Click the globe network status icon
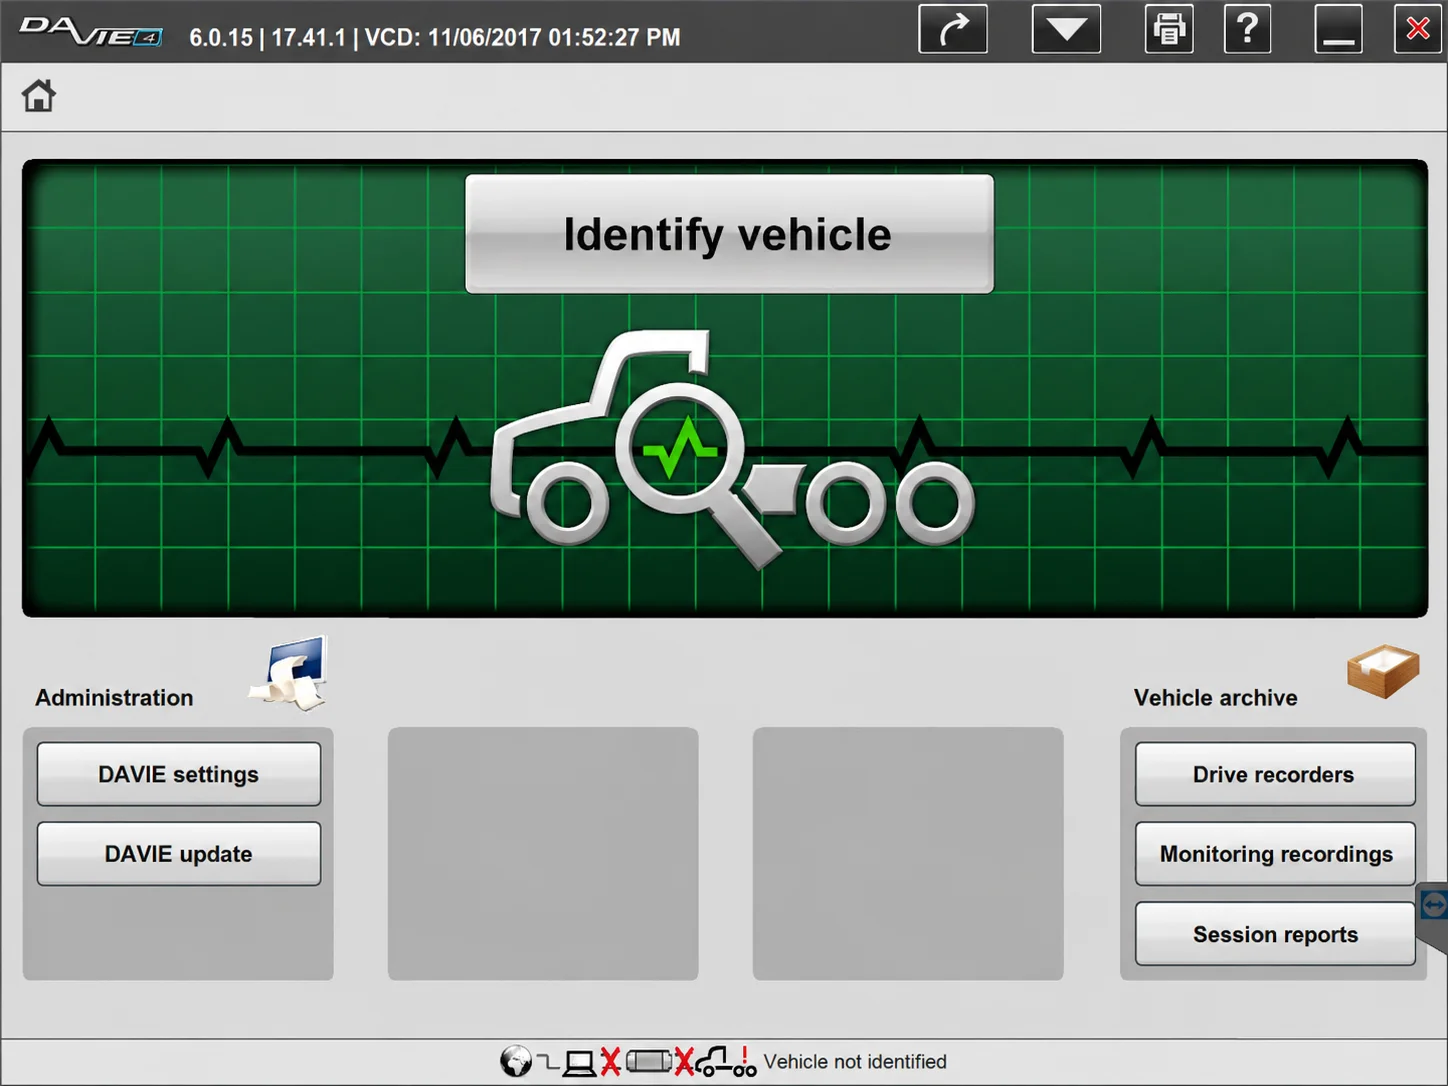Image resolution: width=1448 pixels, height=1086 pixels. pyautogui.click(x=516, y=1061)
